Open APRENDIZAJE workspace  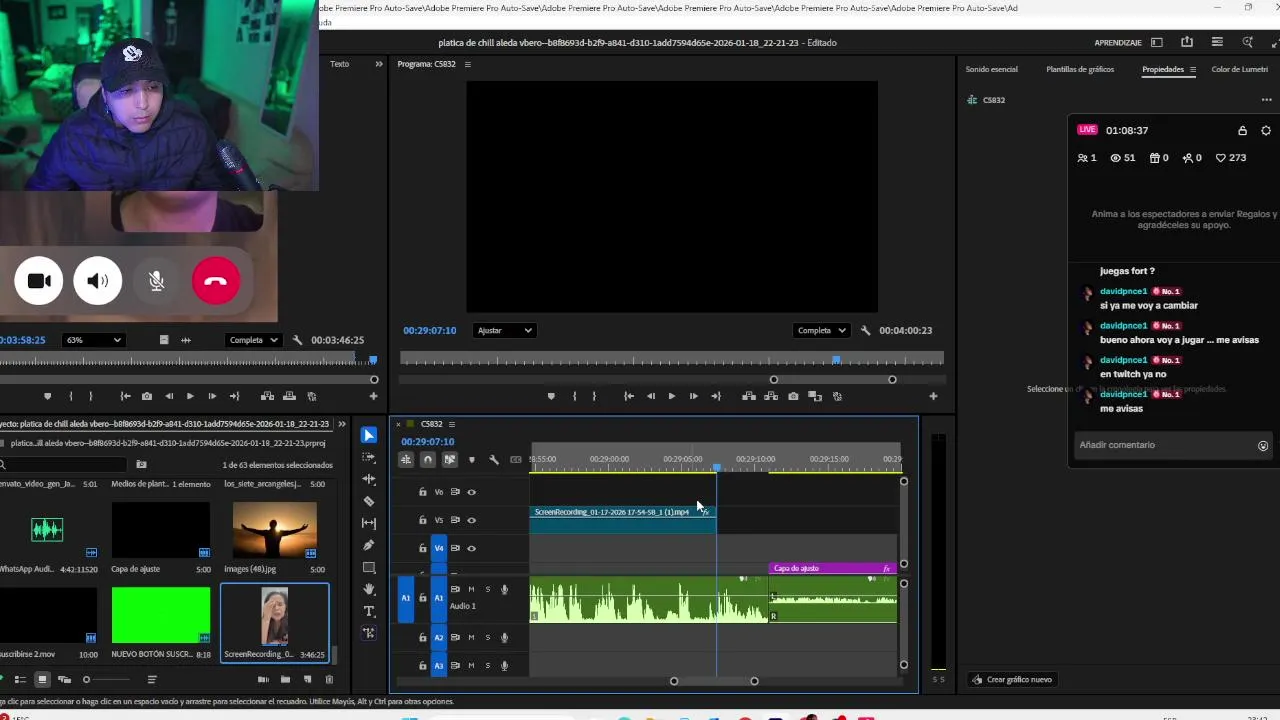coord(1118,43)
